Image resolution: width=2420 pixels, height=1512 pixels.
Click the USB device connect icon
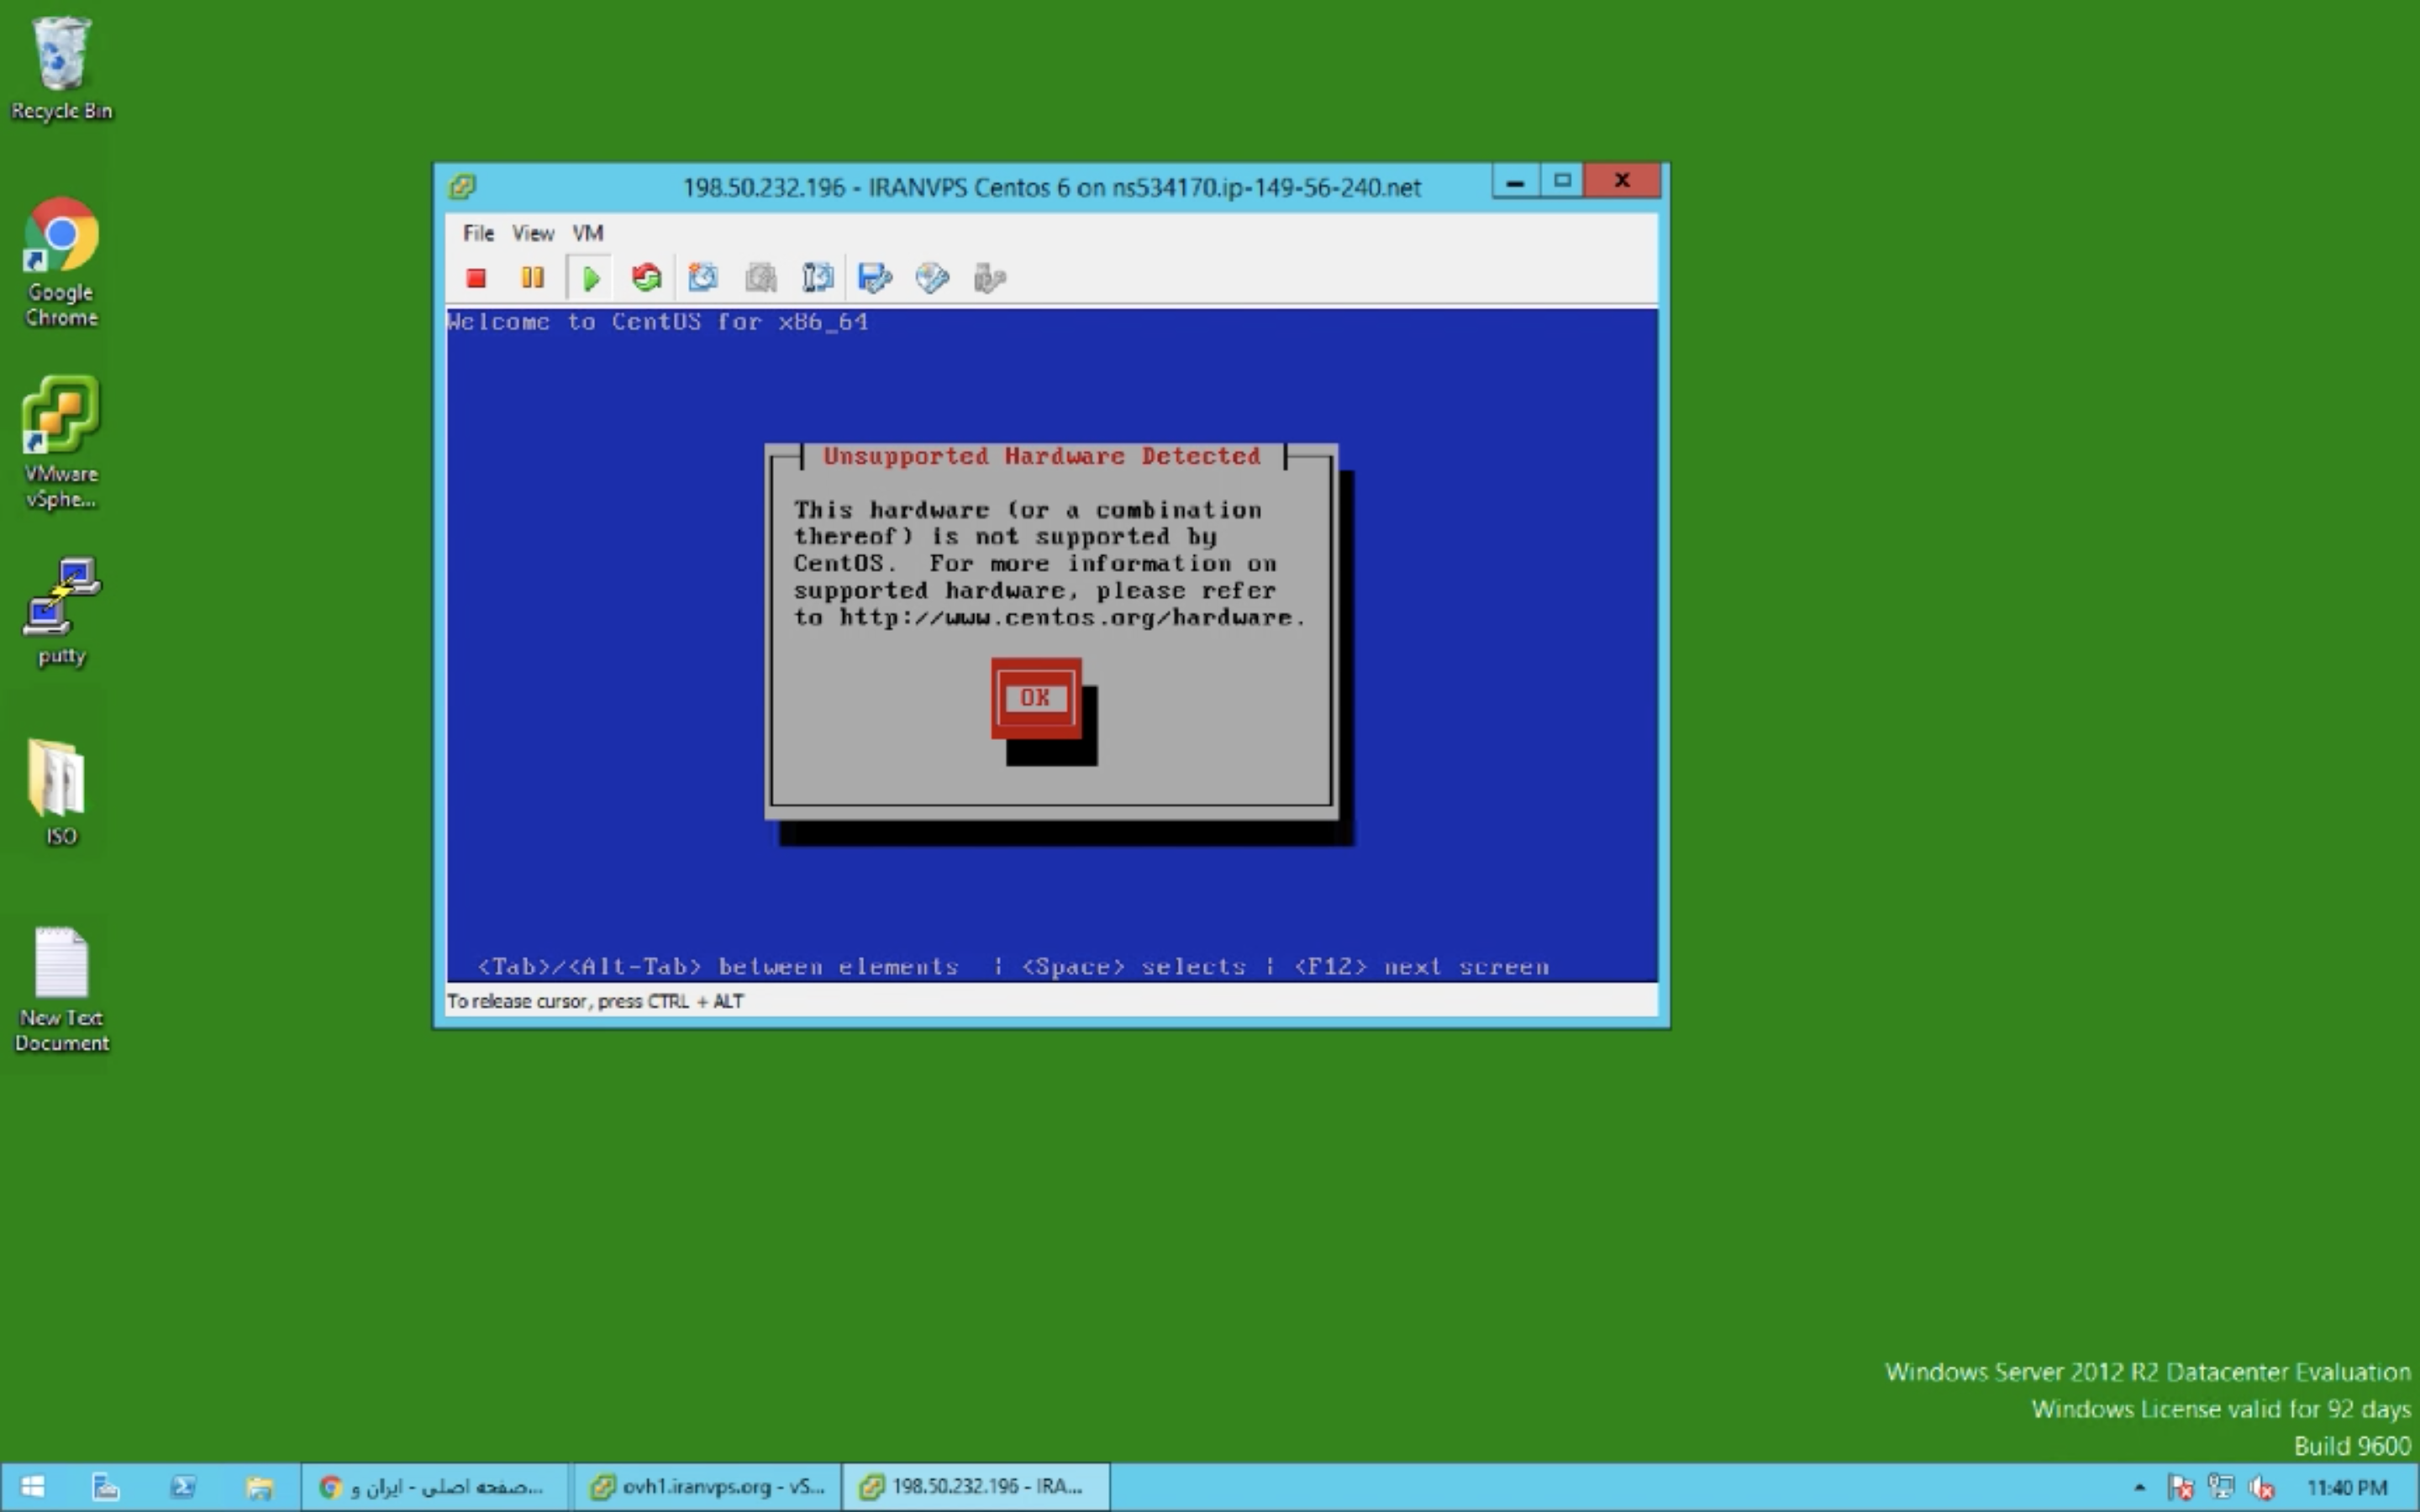[988, 278]
